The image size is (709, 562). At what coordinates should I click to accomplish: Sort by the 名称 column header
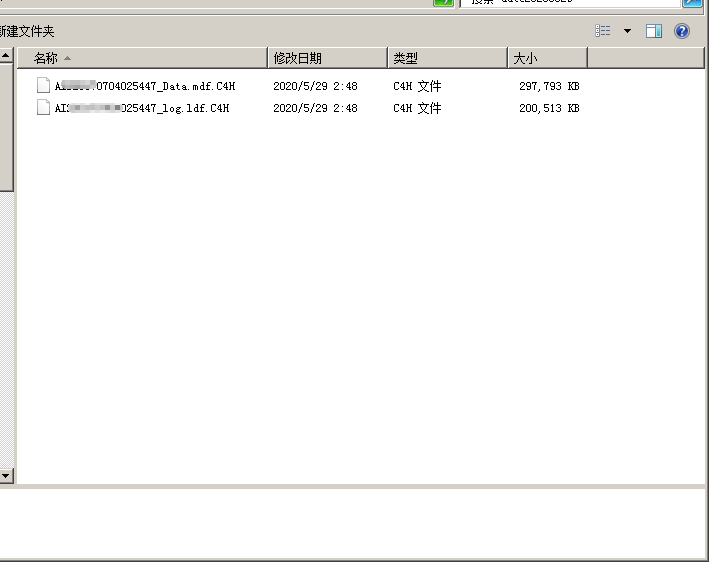(142, 58)
